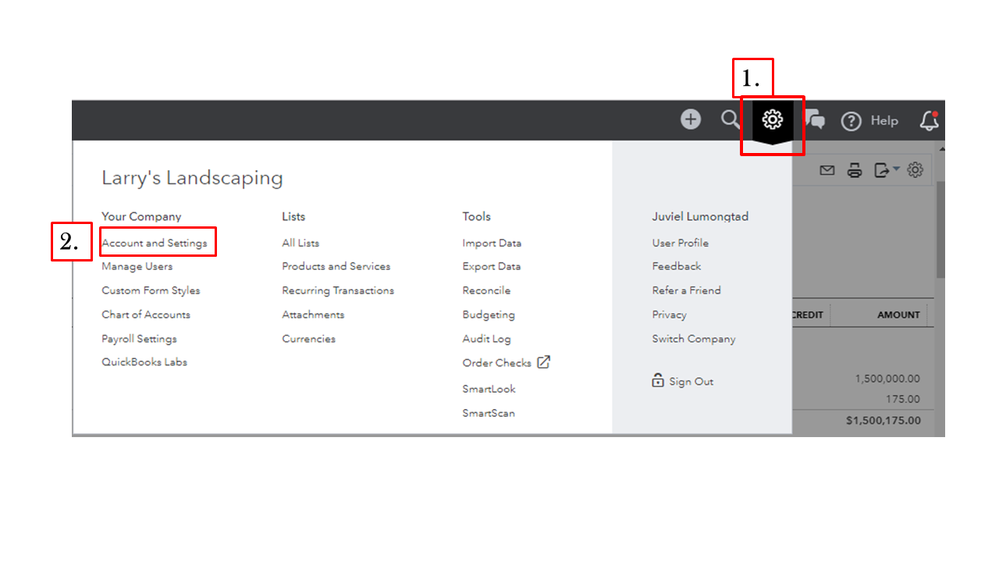
Task: Select Reconcile under Tools
Action: tap(486, 291)
